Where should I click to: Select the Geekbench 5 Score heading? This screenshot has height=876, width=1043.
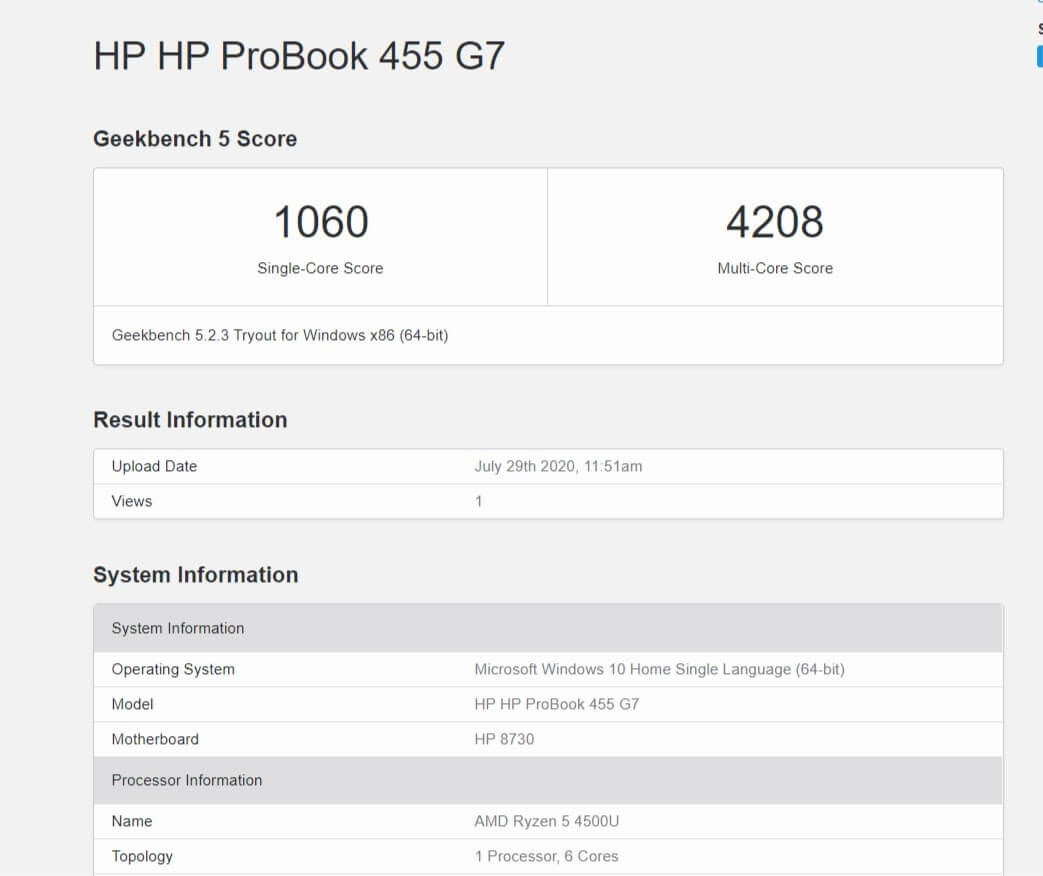(195, 138)
